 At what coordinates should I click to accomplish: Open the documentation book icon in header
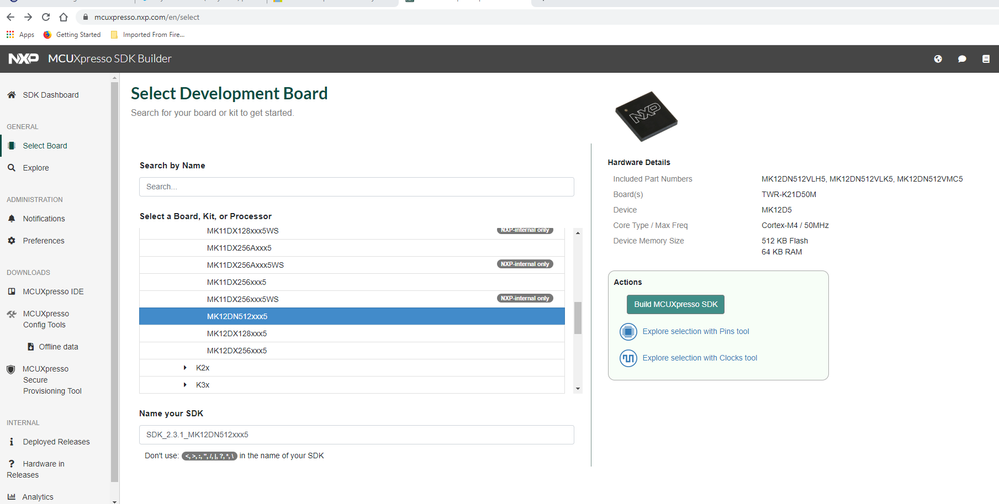986,59
